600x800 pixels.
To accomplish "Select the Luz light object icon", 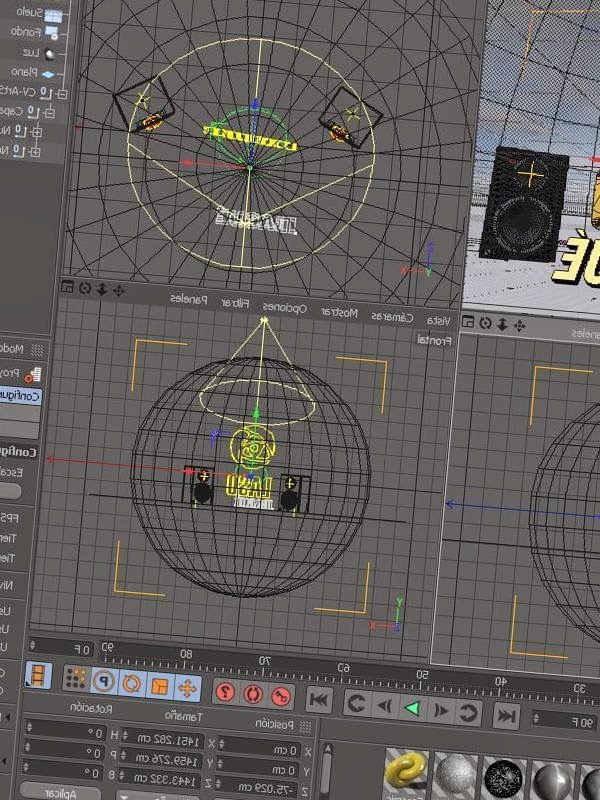I will click(x=49, y=54).
